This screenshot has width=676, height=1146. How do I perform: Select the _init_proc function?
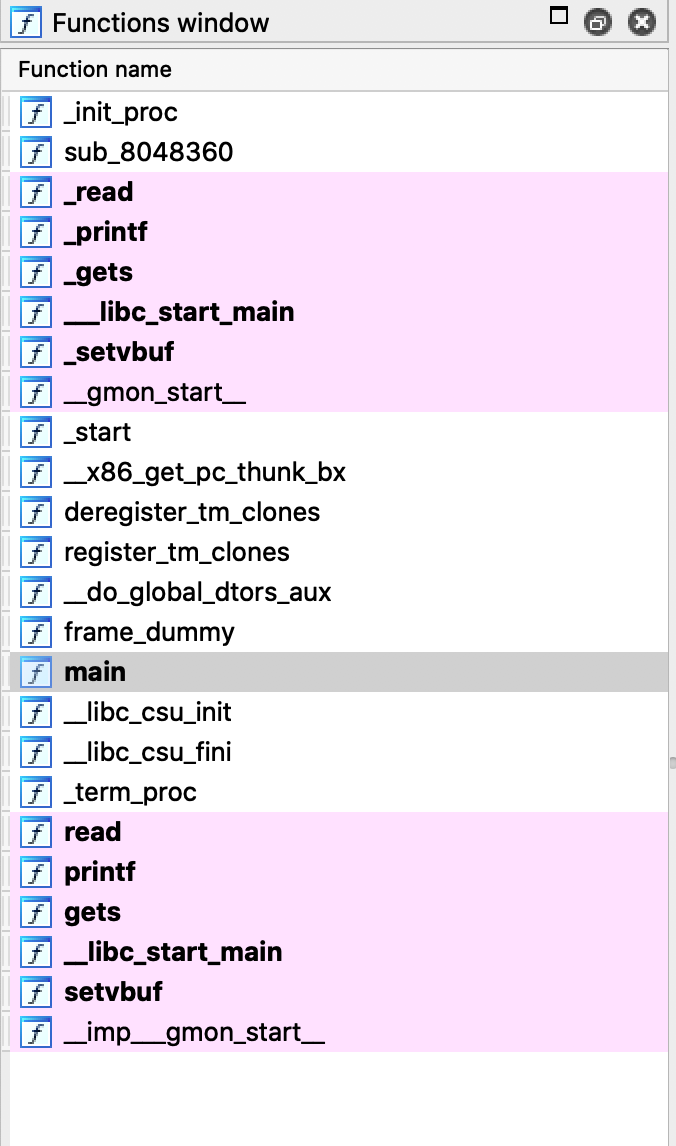(x=339, y=113)
